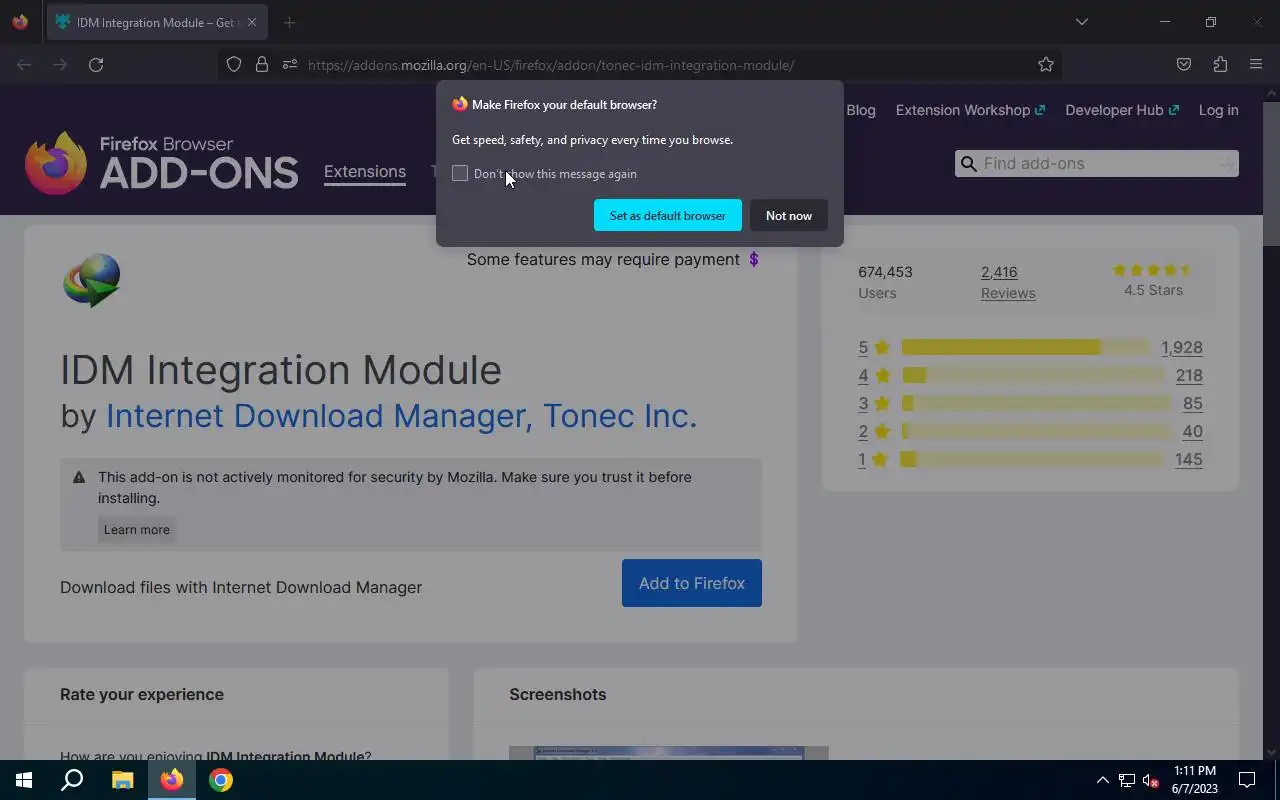Screen dimensions: 1280x800
Task: Click the Firefox Browser ADD-ONS logo
Action: pos(162,163)
